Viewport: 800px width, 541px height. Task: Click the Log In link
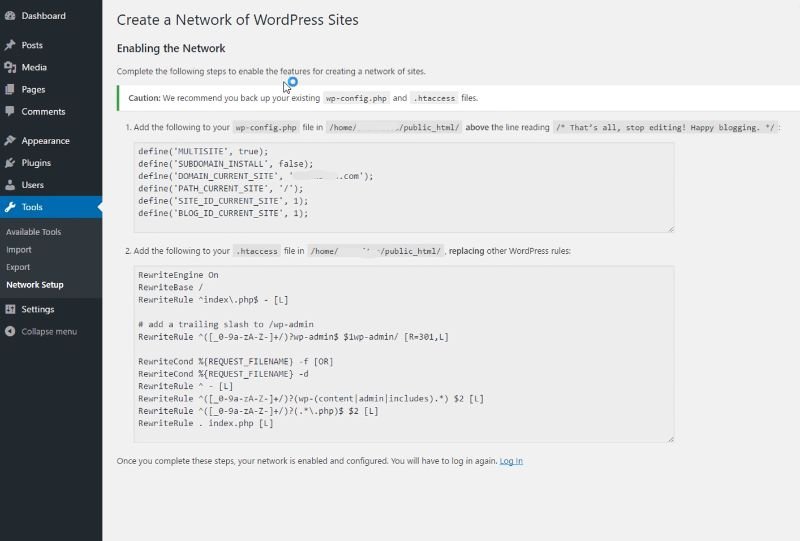pyautogui.click(x=511, y=461)
